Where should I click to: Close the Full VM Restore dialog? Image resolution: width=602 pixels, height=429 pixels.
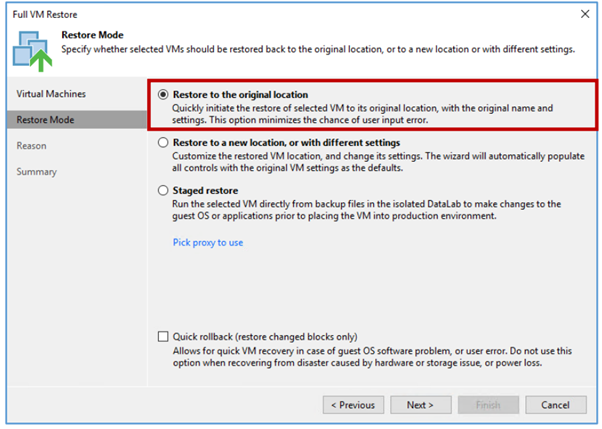click(585, 14)
